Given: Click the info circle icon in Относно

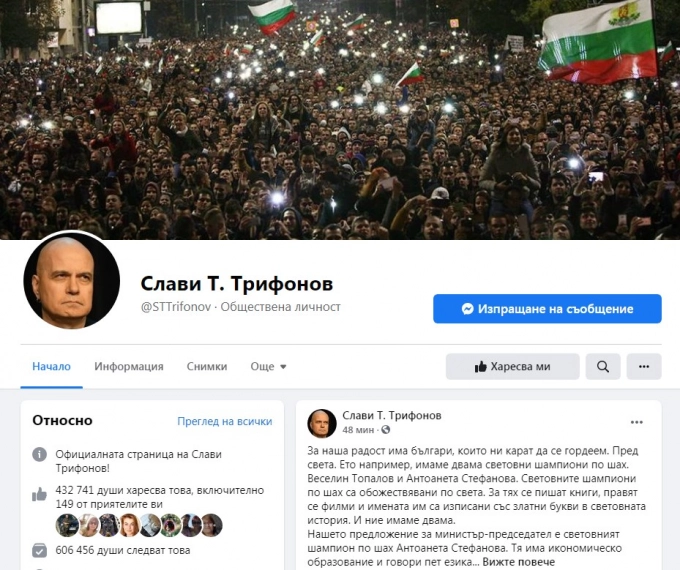Looking at the screenshot, I should pyautogui.click(x=39, y=455).
